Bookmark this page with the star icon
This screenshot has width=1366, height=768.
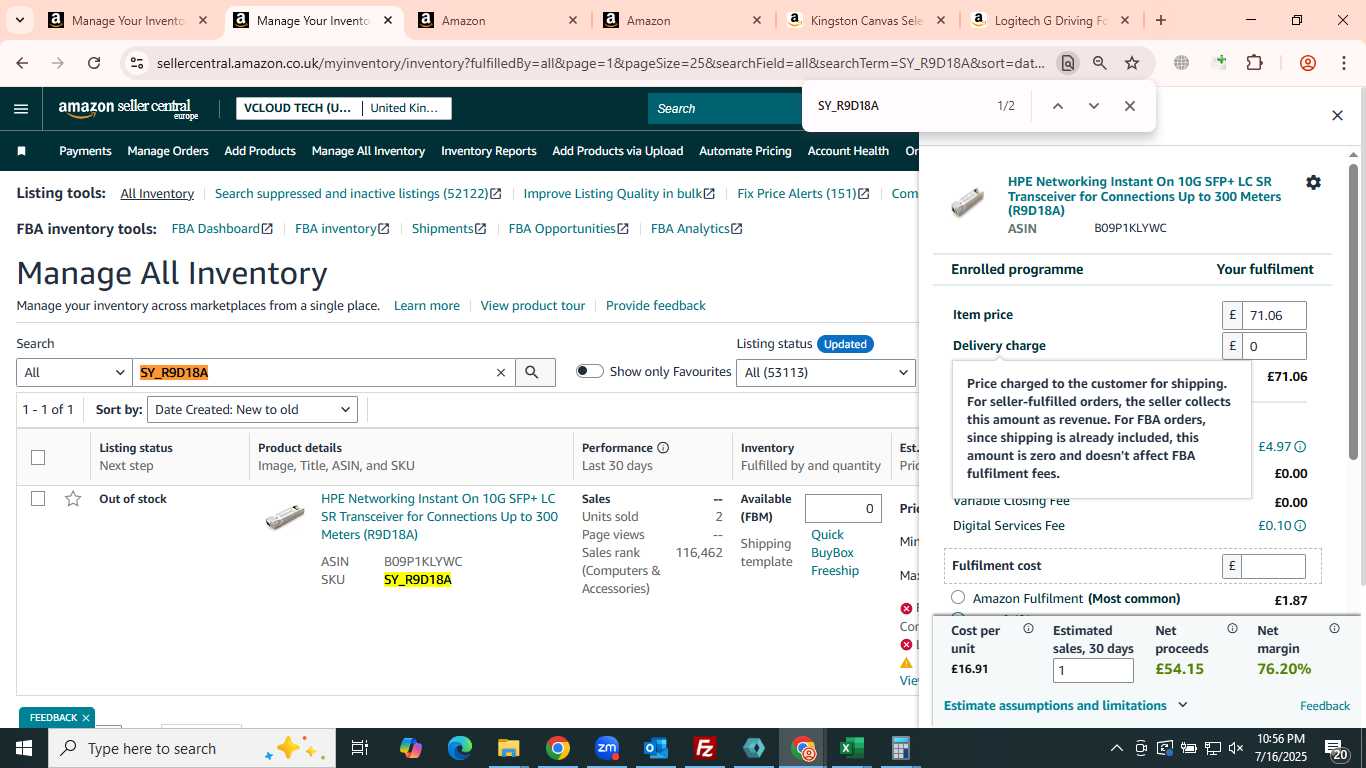point(1132,63)
